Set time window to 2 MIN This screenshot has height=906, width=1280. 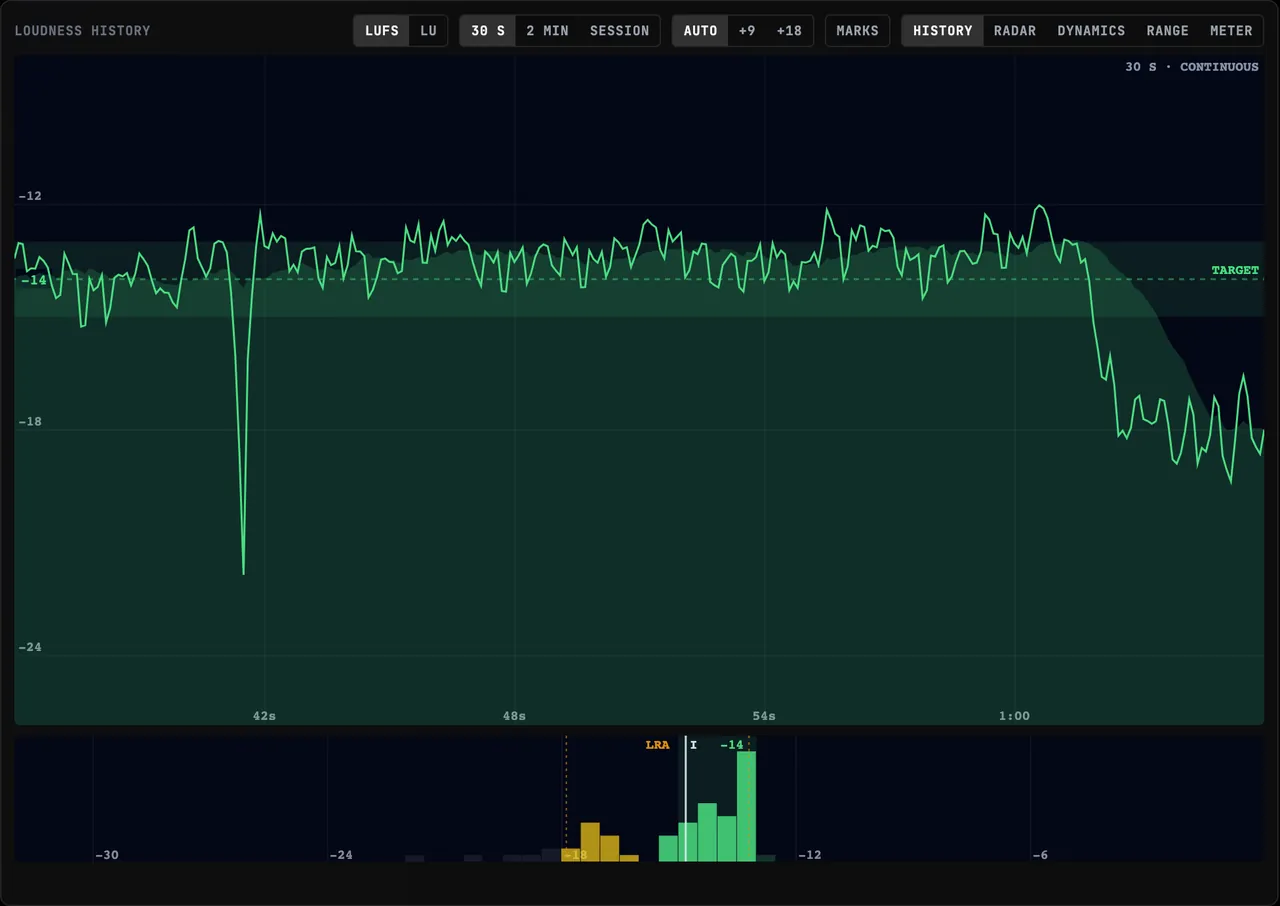point(548,31)
